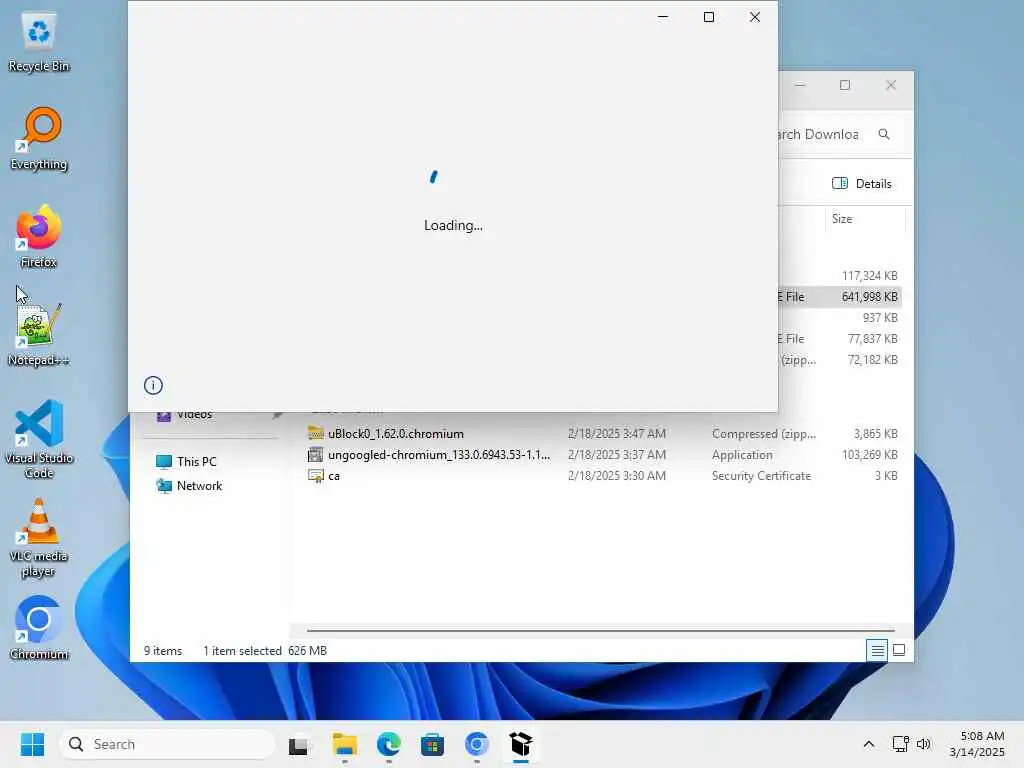This screenshot has height=768, width=1024.
Task: Select the 117,324 KB file row
Action: click(840, 276)
